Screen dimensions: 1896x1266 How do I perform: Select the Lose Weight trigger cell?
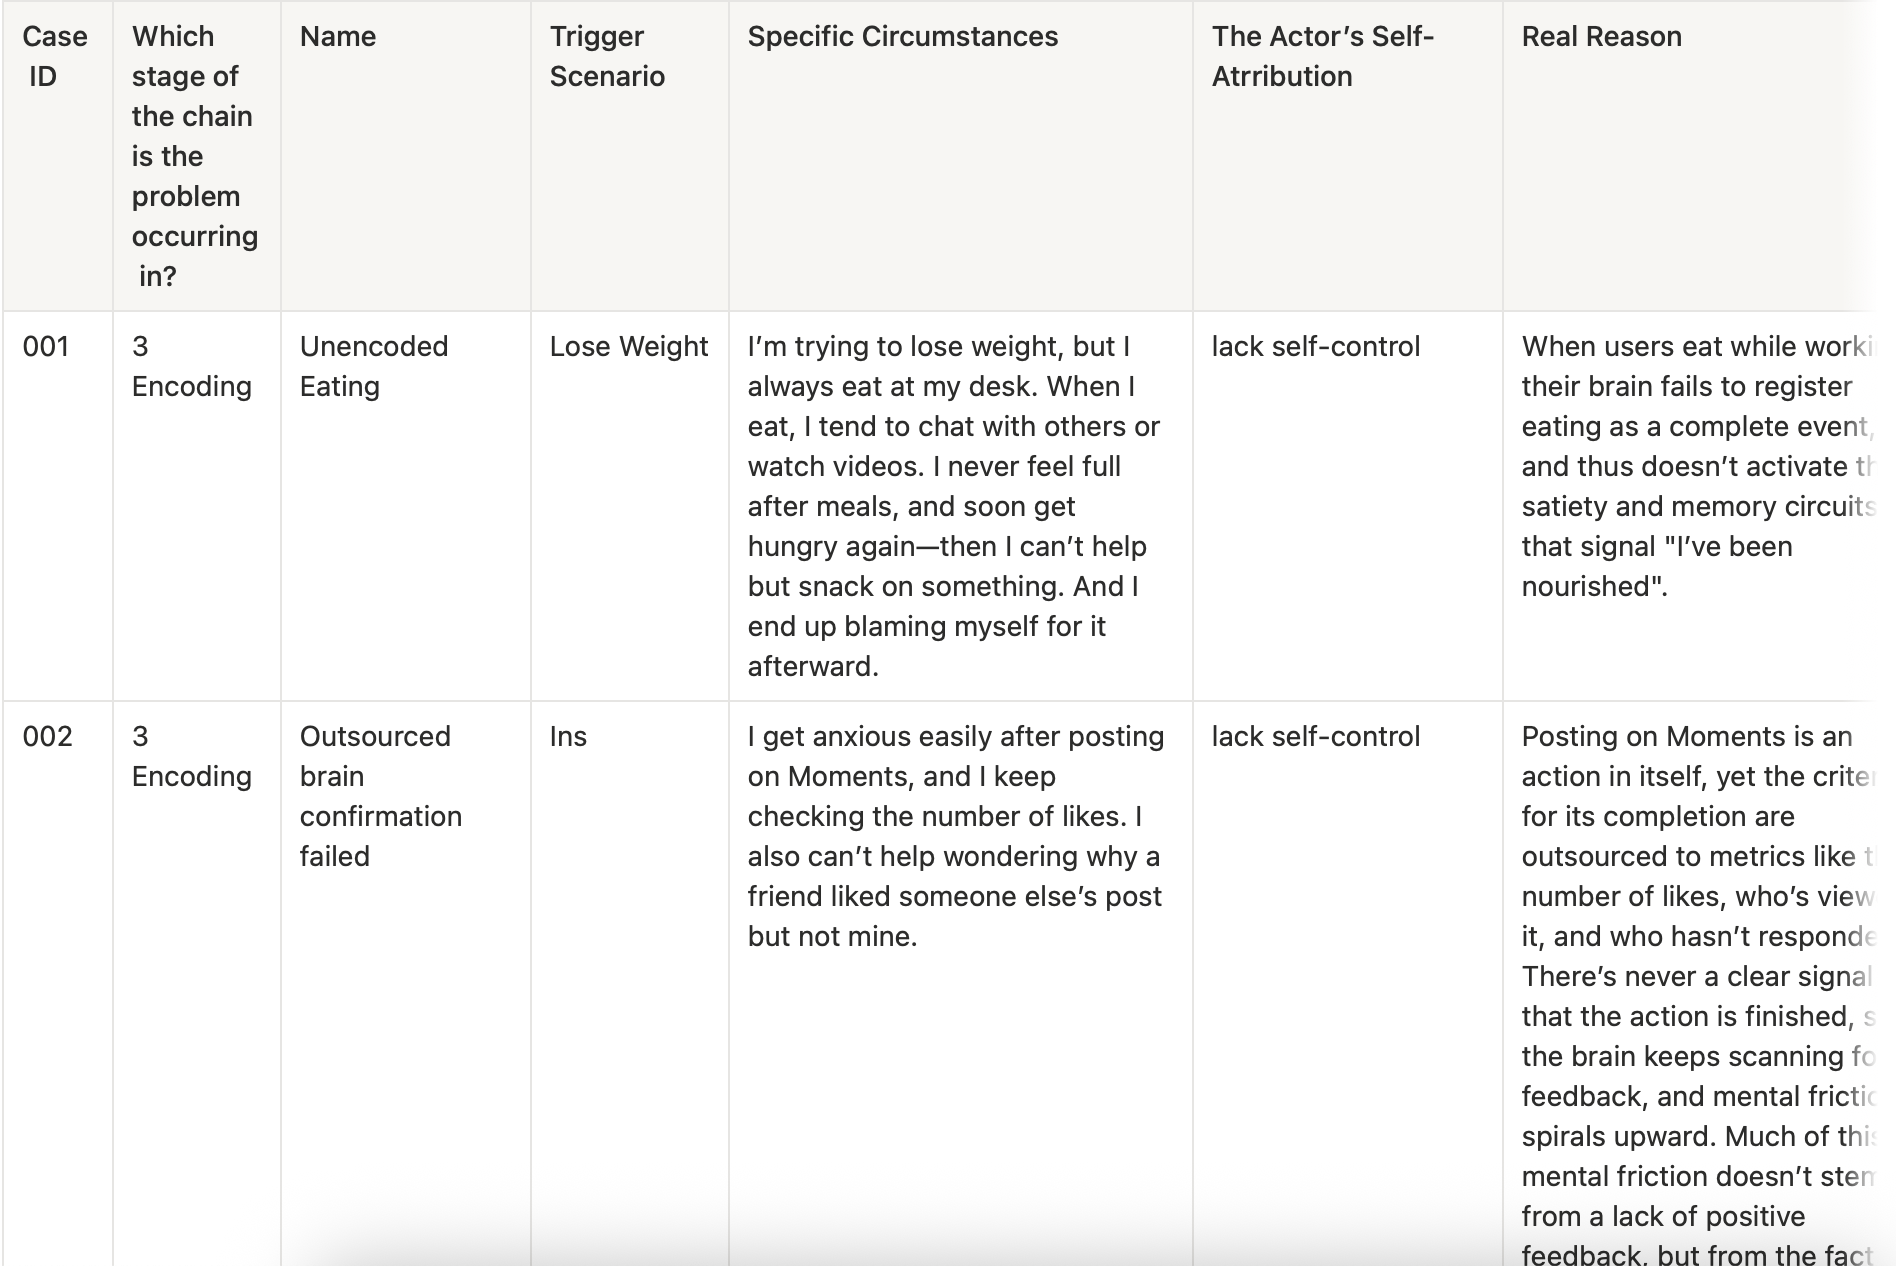(x=628, y=347)
